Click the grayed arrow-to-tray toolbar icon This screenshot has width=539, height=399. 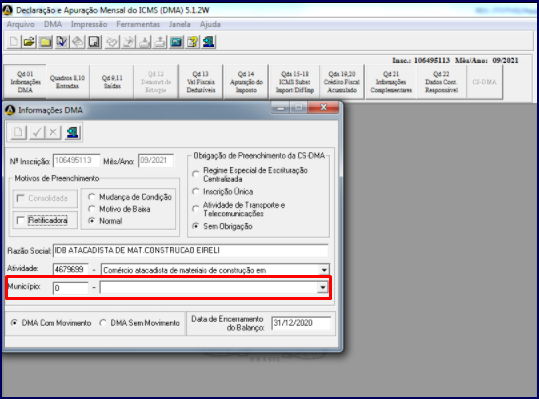point(128,42)
